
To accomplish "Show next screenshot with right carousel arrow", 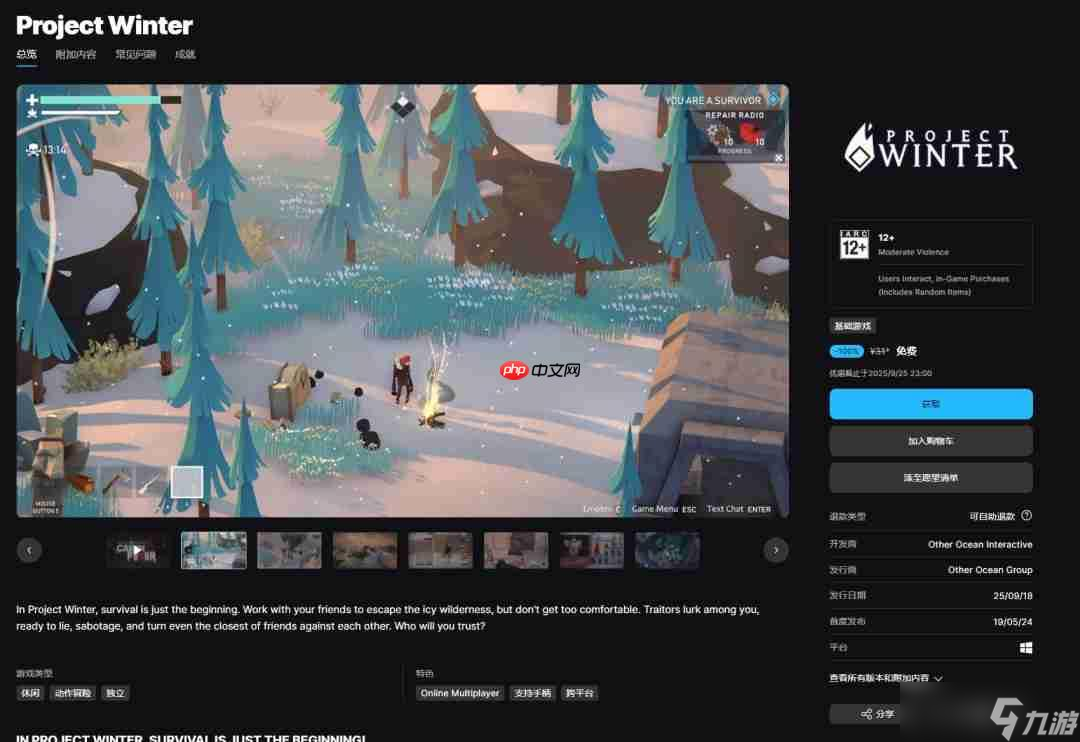I will [776, 550].
